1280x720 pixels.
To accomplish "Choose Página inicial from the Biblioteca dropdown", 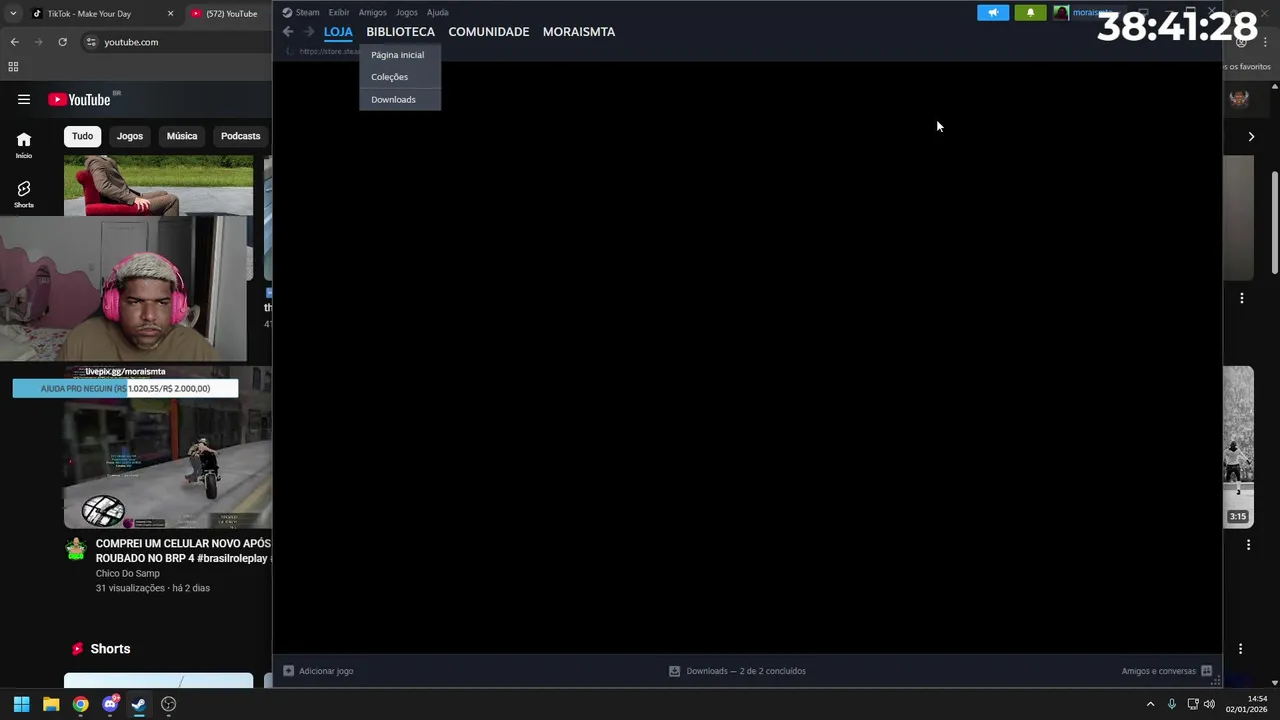I will [x=398, y=55].
